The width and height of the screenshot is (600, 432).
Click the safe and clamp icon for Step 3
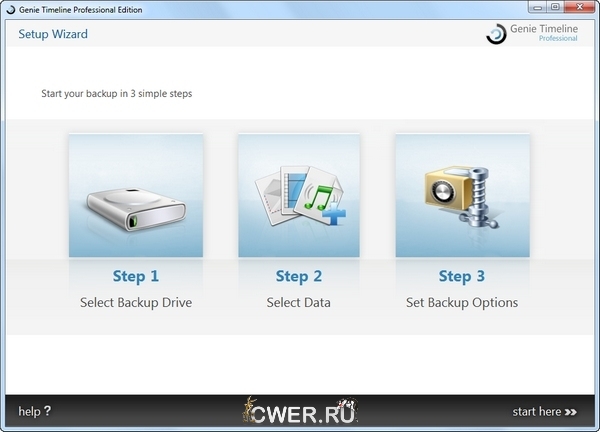point(462,198)
